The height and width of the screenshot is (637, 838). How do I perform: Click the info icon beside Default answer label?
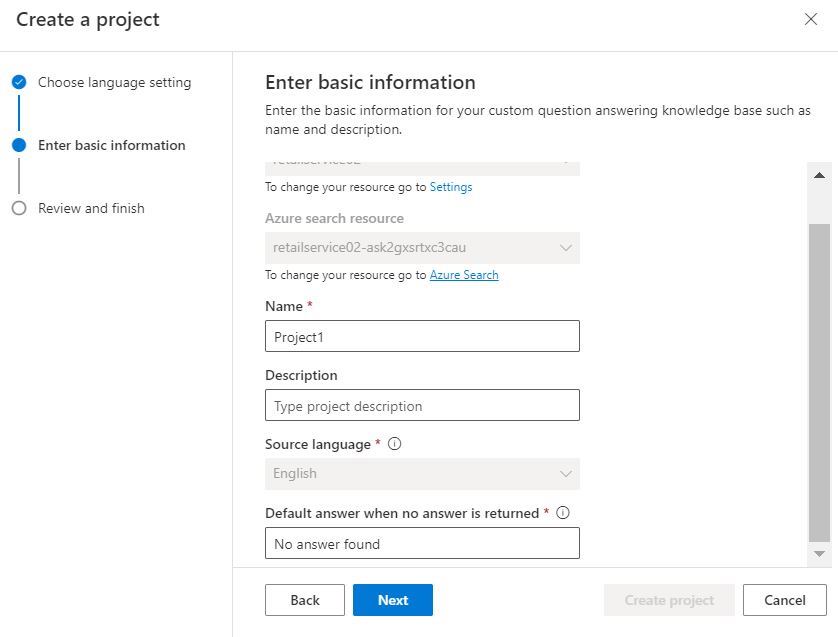pyautogui.click(x=563, y=512)
